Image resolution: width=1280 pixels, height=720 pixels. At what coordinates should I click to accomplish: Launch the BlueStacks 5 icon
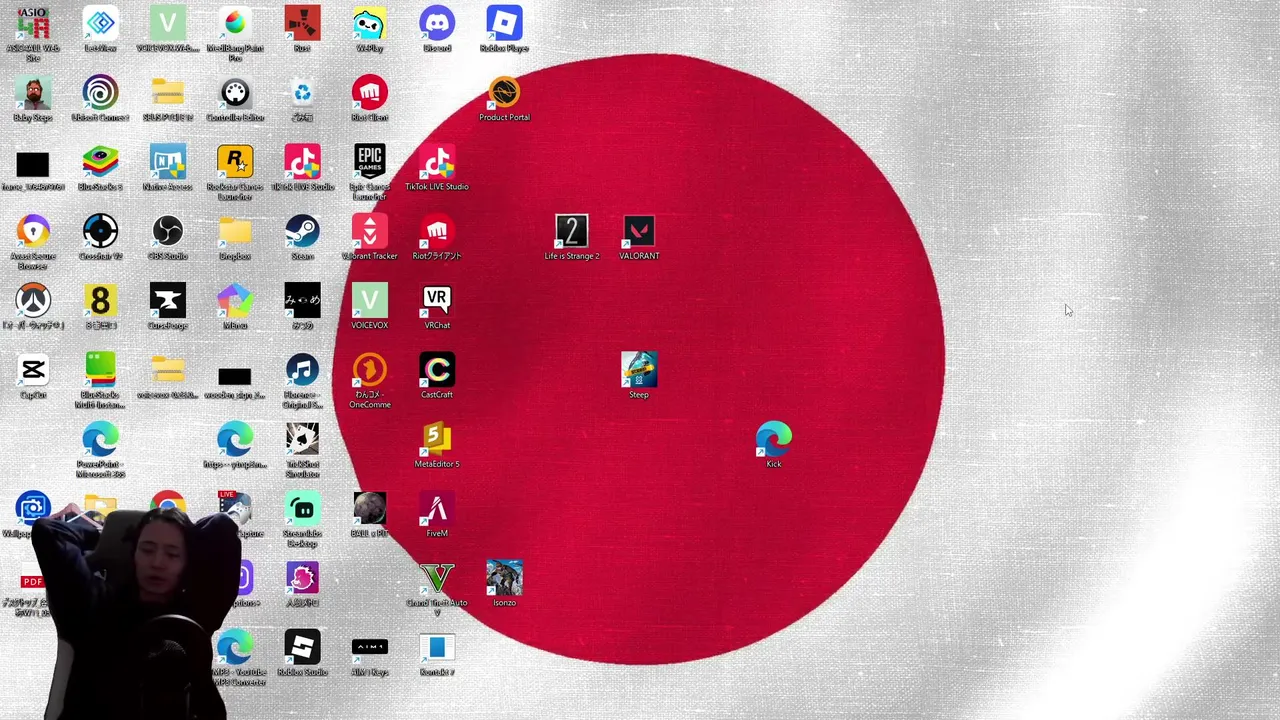(100, 162)
